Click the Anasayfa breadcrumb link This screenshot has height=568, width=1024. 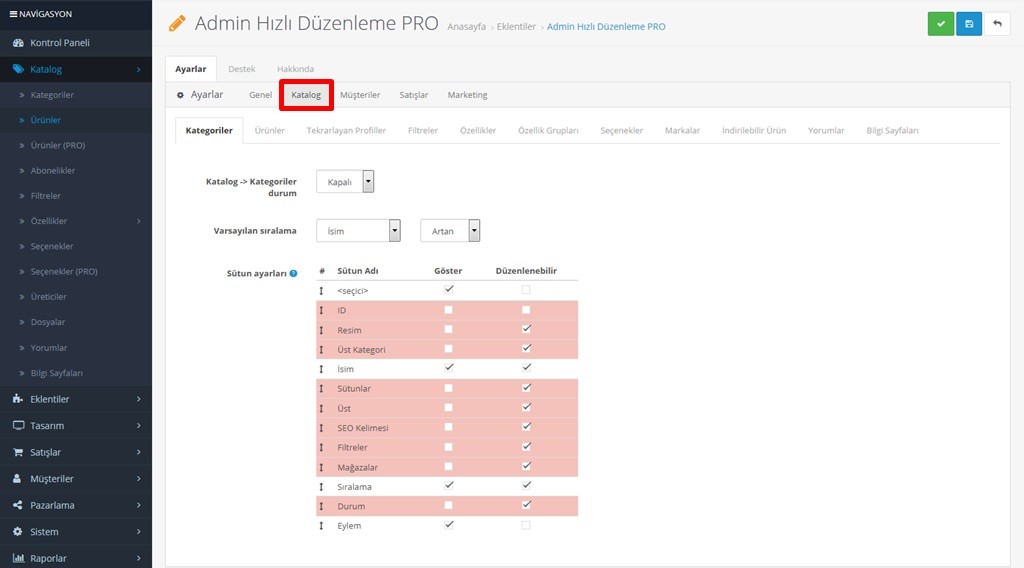click(466, 27)
